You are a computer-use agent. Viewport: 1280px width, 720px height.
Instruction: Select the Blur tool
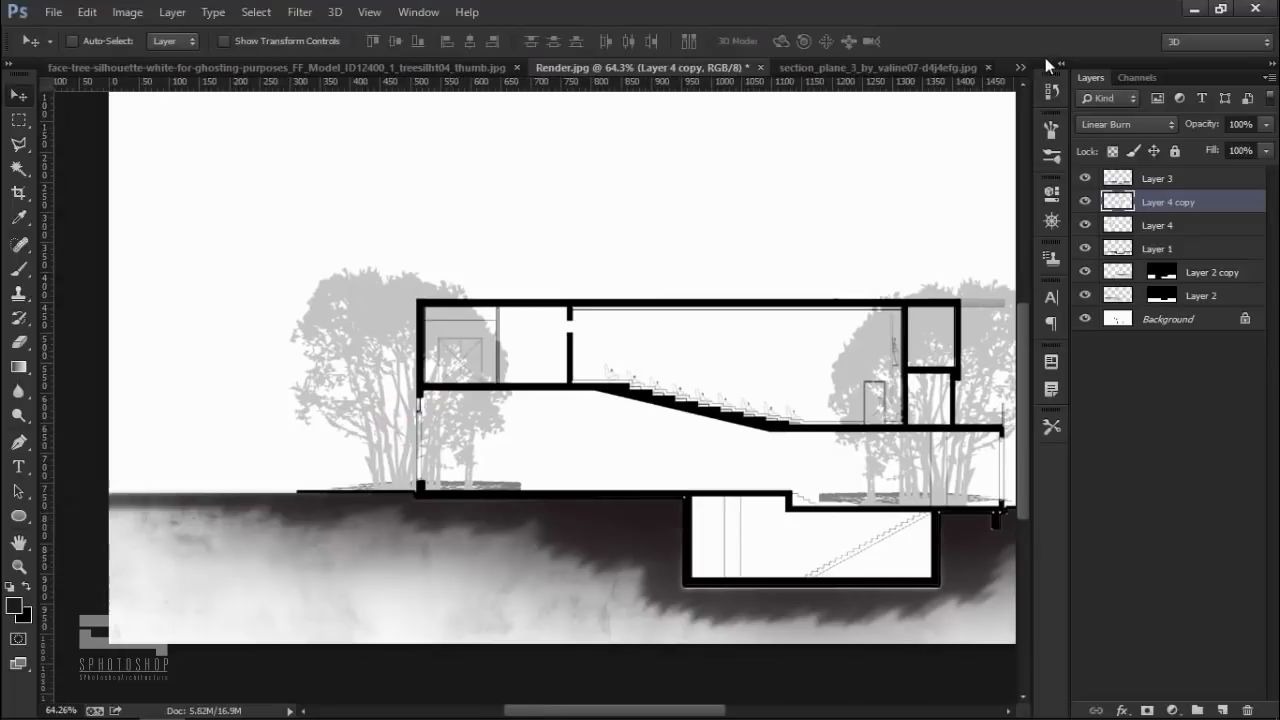[19, 392]
